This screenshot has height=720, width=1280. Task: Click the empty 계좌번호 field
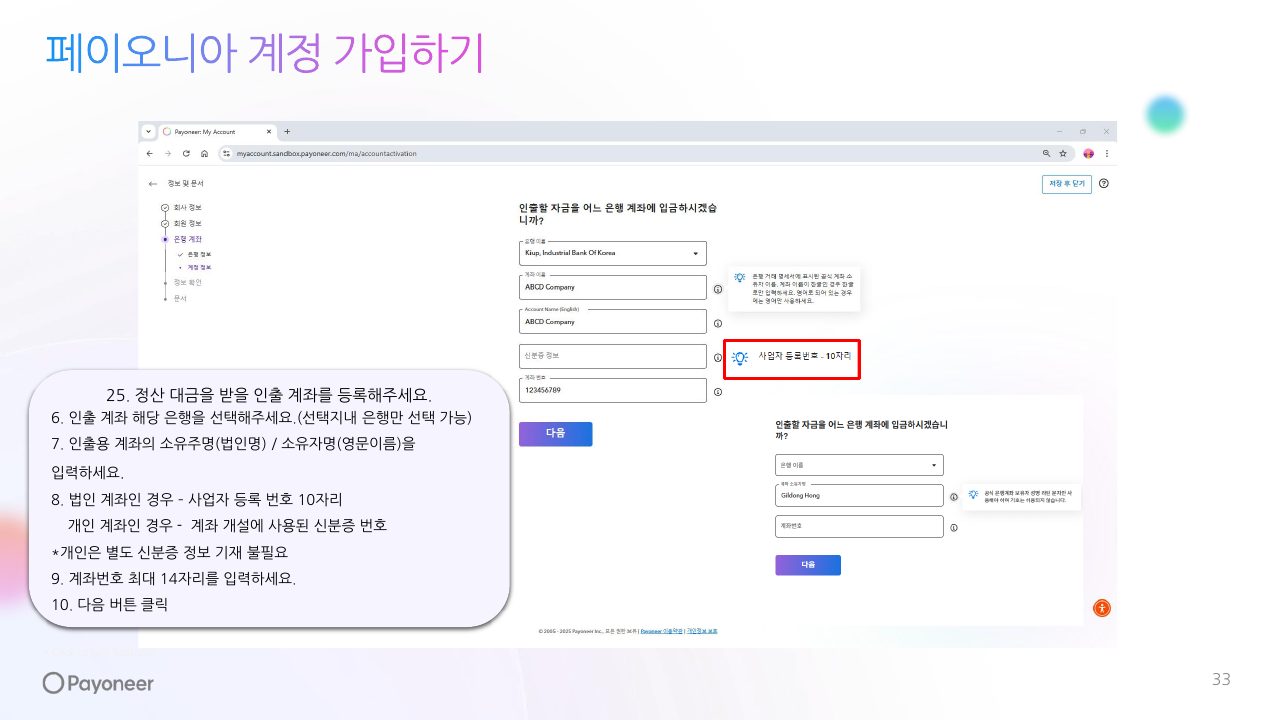(859, 526)
